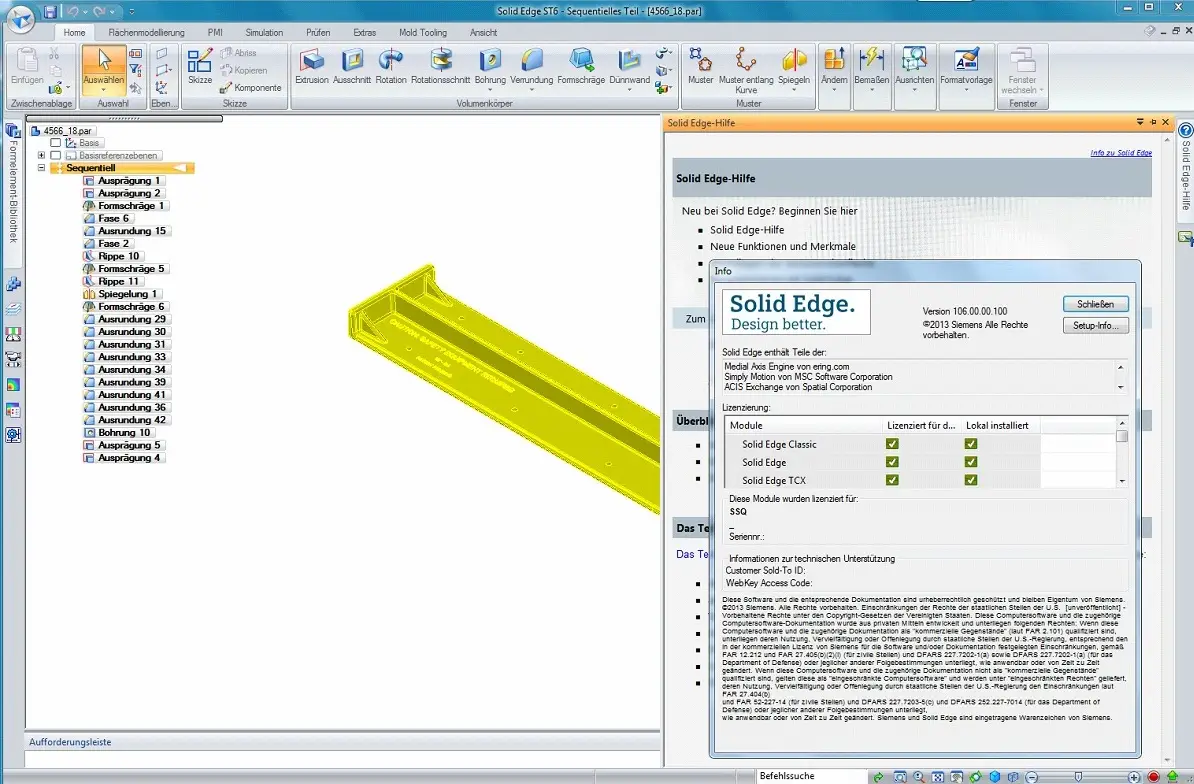Click the Komponente sketch command
The image size is (1194, 784).
pyautogui.click(x=251, y=88)
